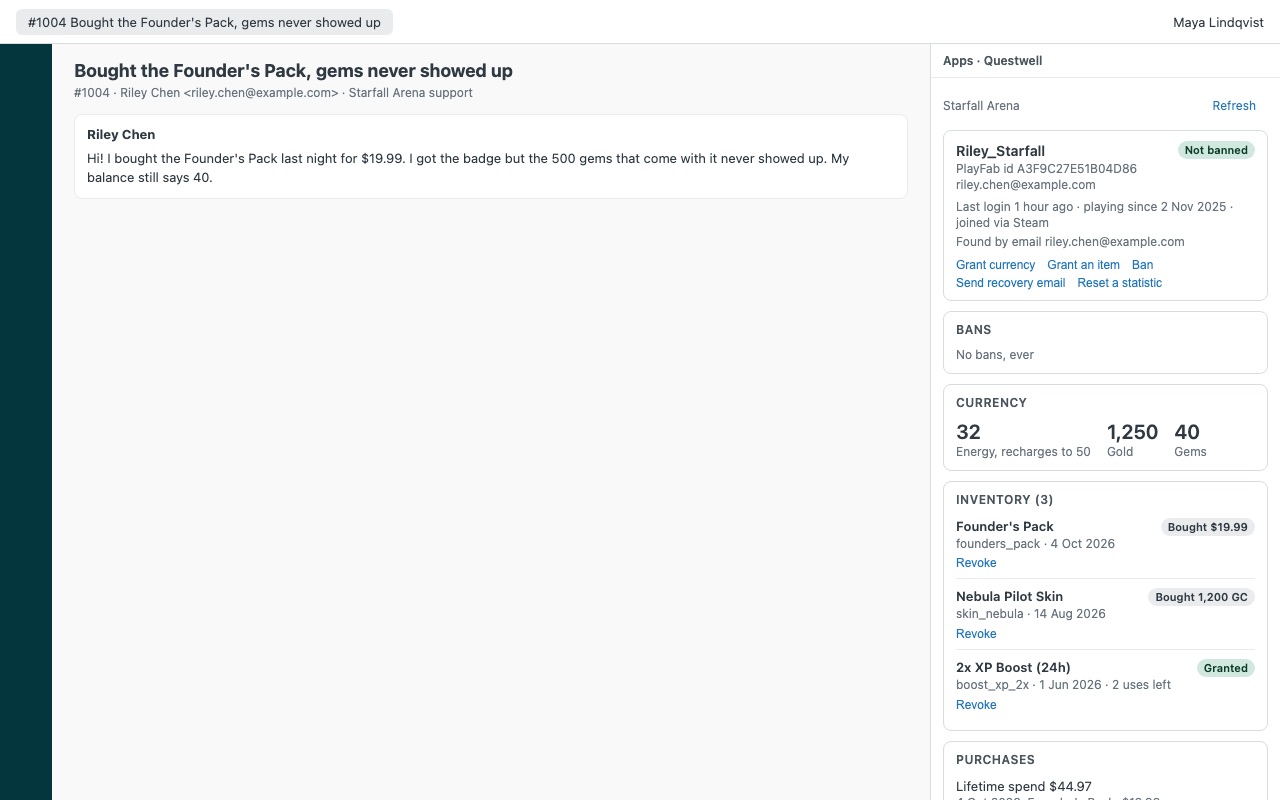The height and width of the screenshot is (800, 1280).
Task: Click the Ban player link
Action: click(1142, 265)
